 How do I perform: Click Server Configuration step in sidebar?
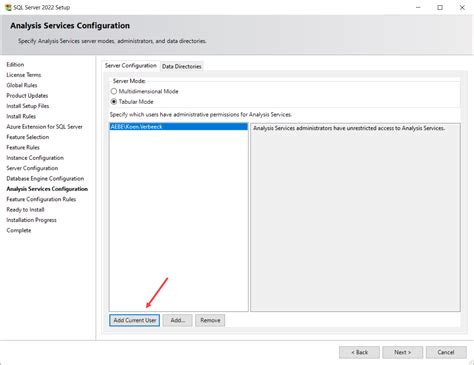pos(32,168)
